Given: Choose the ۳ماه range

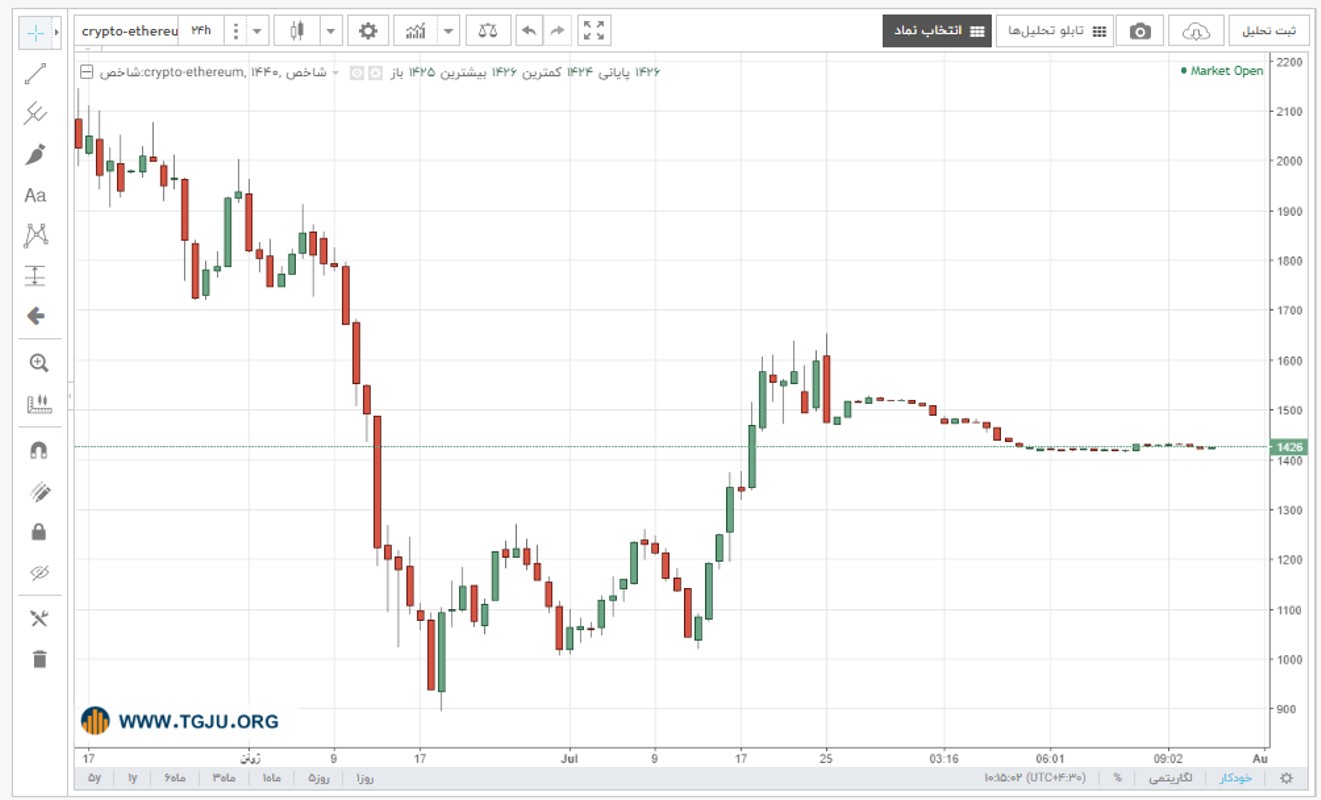Looking at the screenshot, I should click(x=223, y=778).
